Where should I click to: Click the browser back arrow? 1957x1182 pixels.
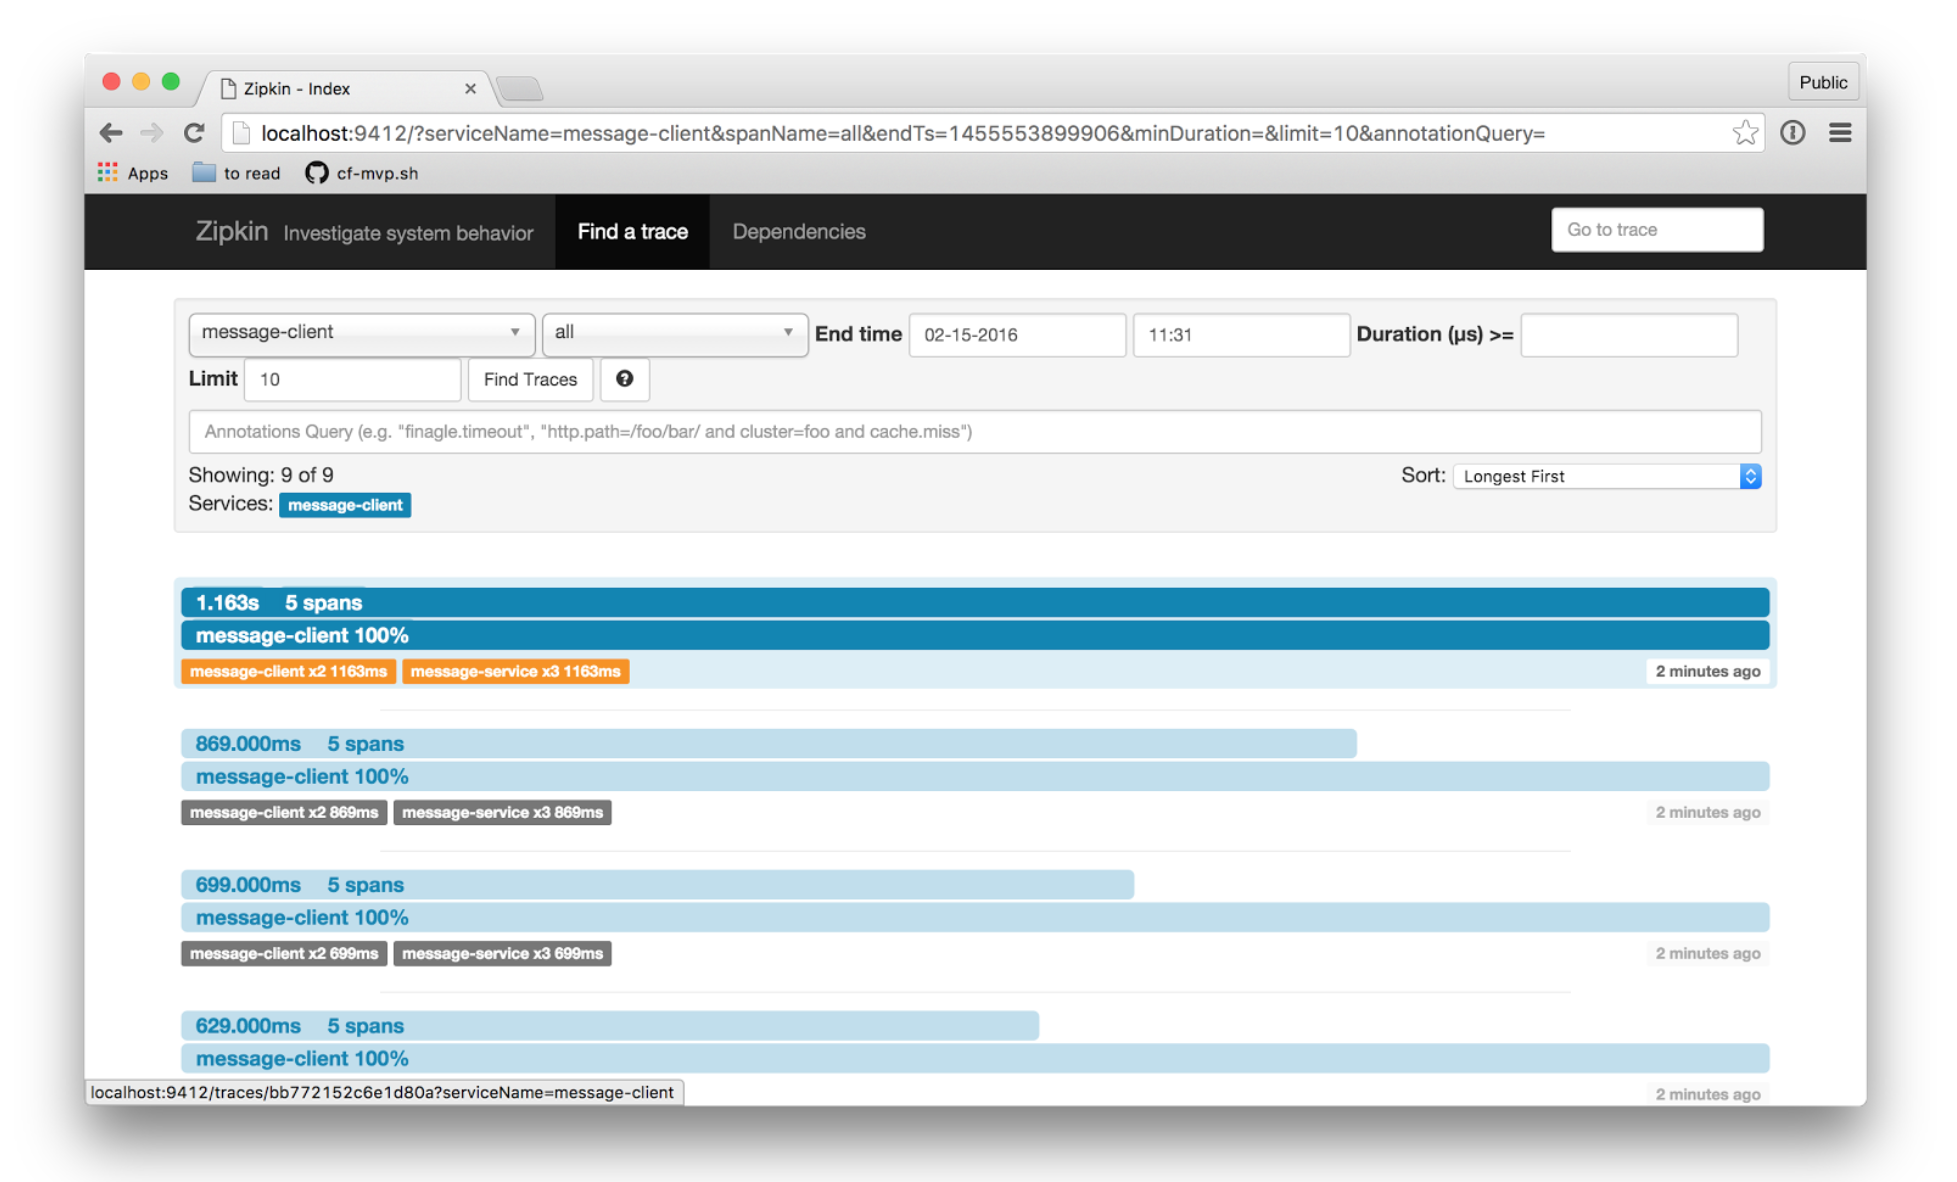(111, 133)
